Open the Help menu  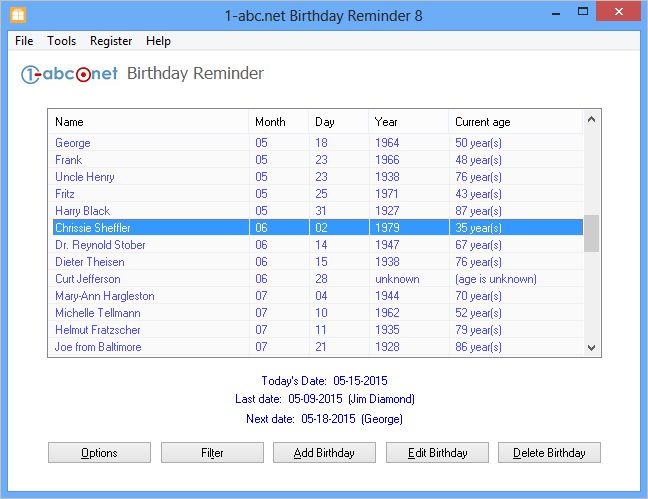tap(158, 41)
